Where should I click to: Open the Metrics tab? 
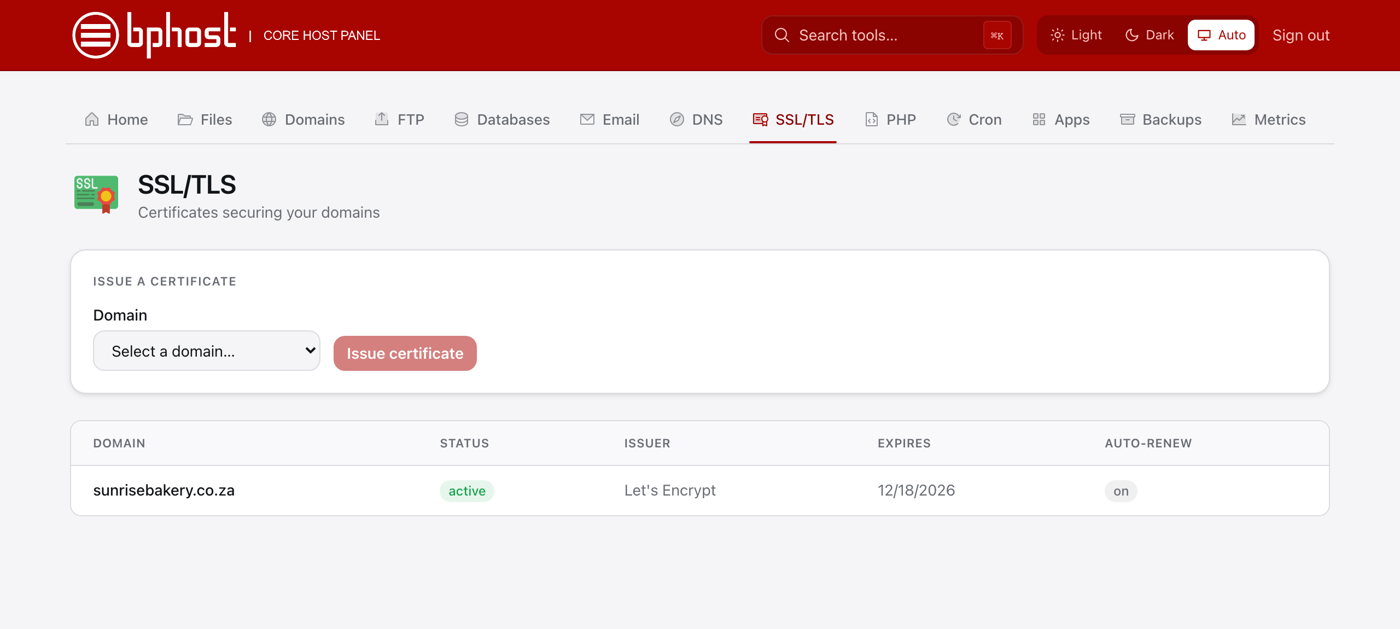tap(1269, 119)
